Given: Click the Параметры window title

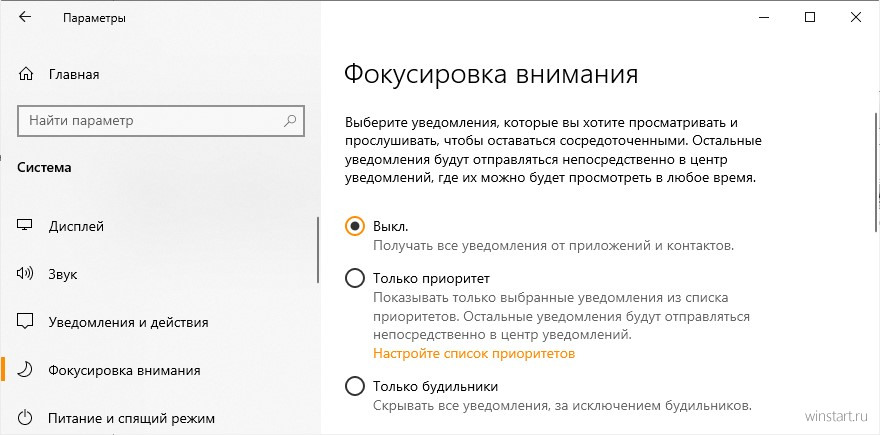Looking at the screenshot, I should pyautogui.click(x=94, y=18).
